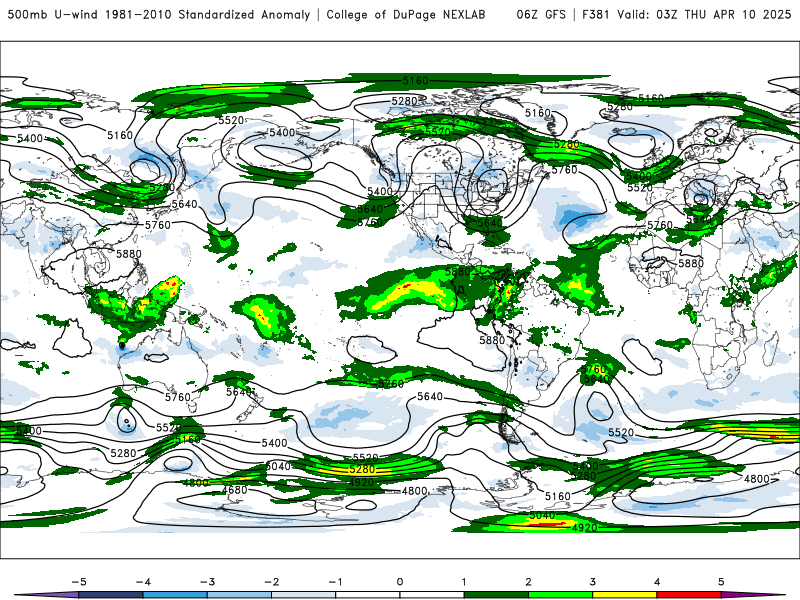Pick the bright green 2 to 3 colorbar segment

pos(561,595)
